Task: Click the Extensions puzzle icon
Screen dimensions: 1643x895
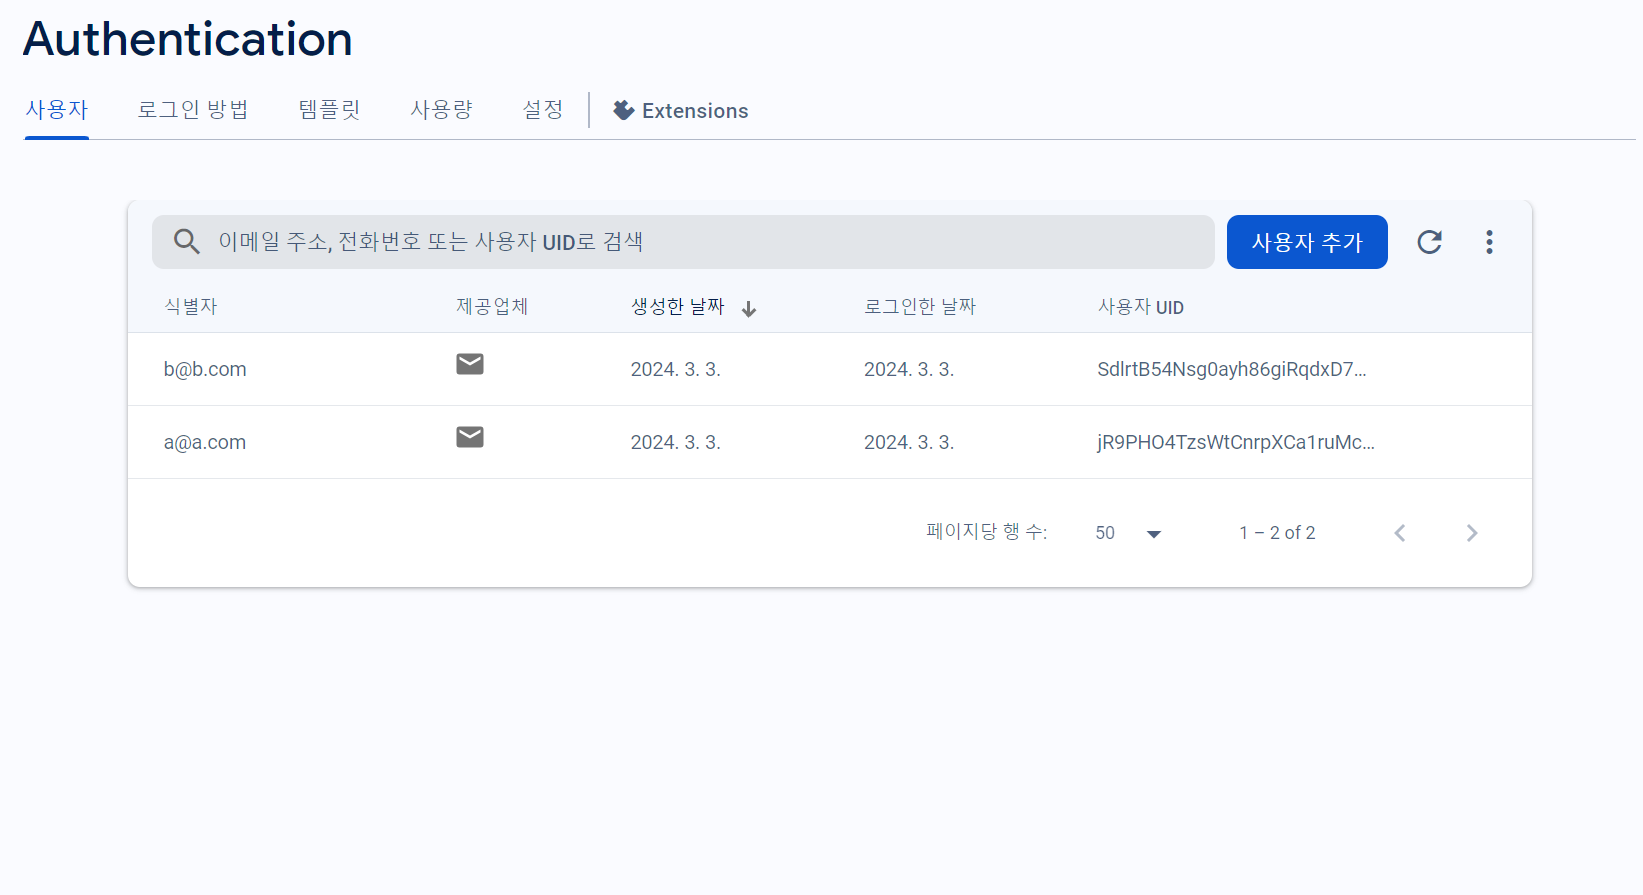Action: [624, 110]
